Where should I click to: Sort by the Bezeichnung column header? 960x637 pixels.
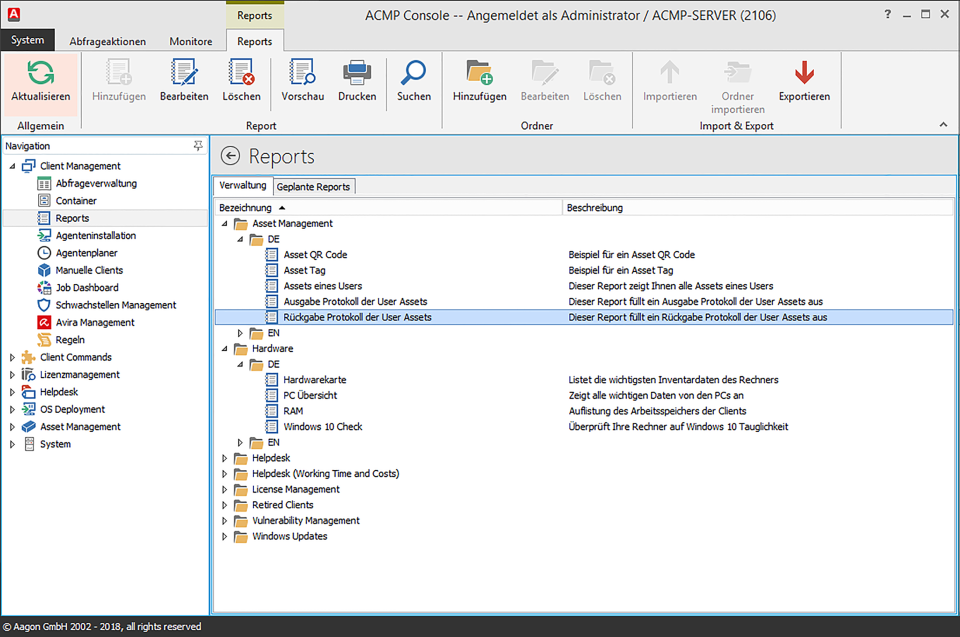click(x=245, y=207)
